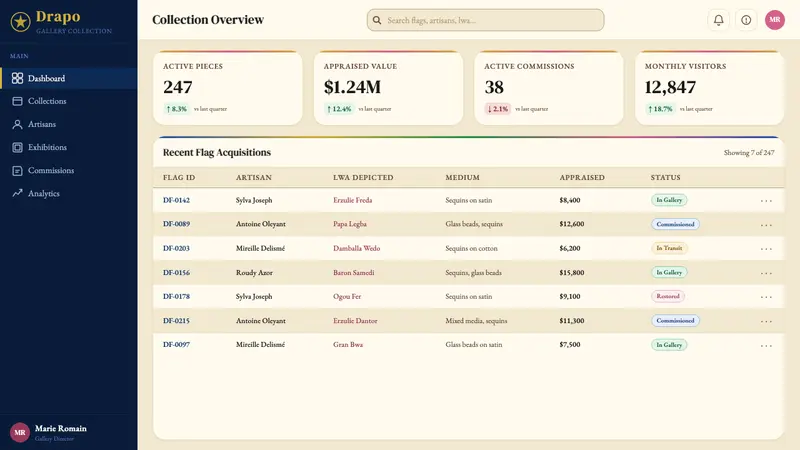The width and height of the screenshot is (800, 450).
Task: Expand more actions for DF-0097
Action: click(x=766, y=345)
